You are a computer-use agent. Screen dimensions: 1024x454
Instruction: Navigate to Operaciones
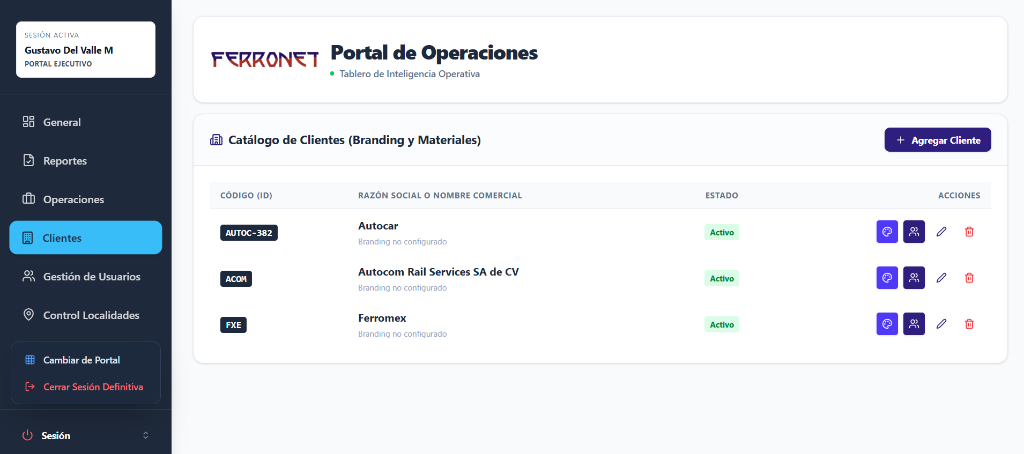[x=86, y=199]
